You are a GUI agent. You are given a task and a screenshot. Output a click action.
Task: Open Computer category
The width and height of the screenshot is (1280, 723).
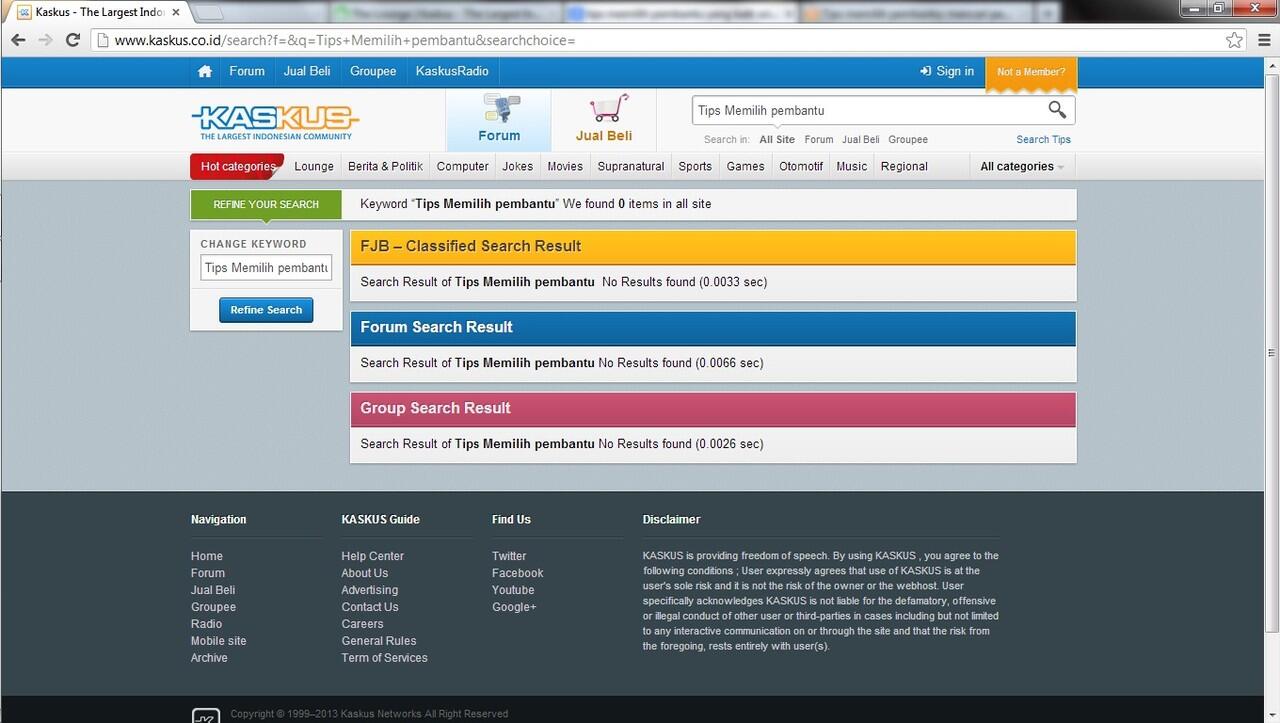coord(463,166)
